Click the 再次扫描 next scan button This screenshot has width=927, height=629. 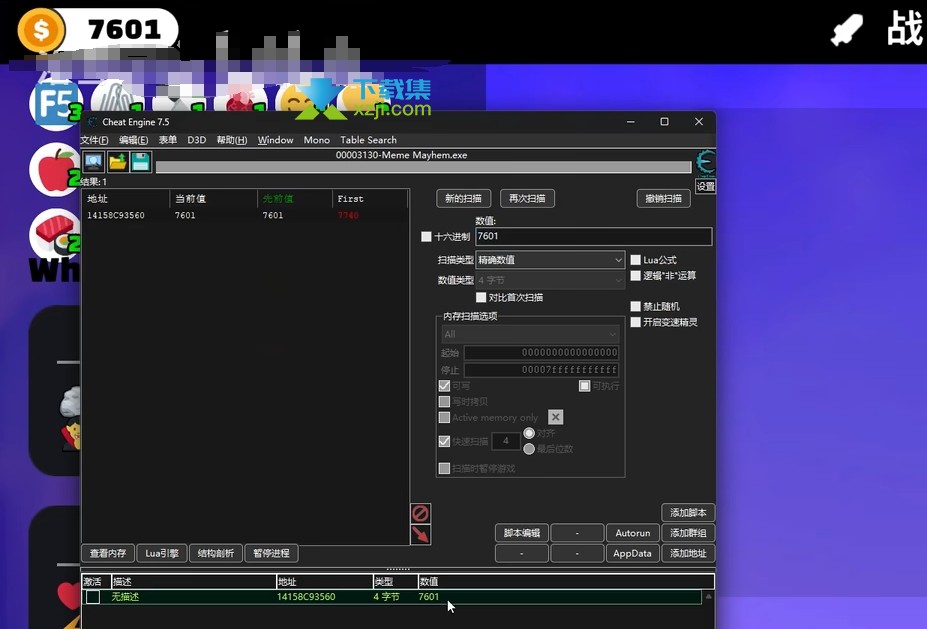(x=527, y=199)
